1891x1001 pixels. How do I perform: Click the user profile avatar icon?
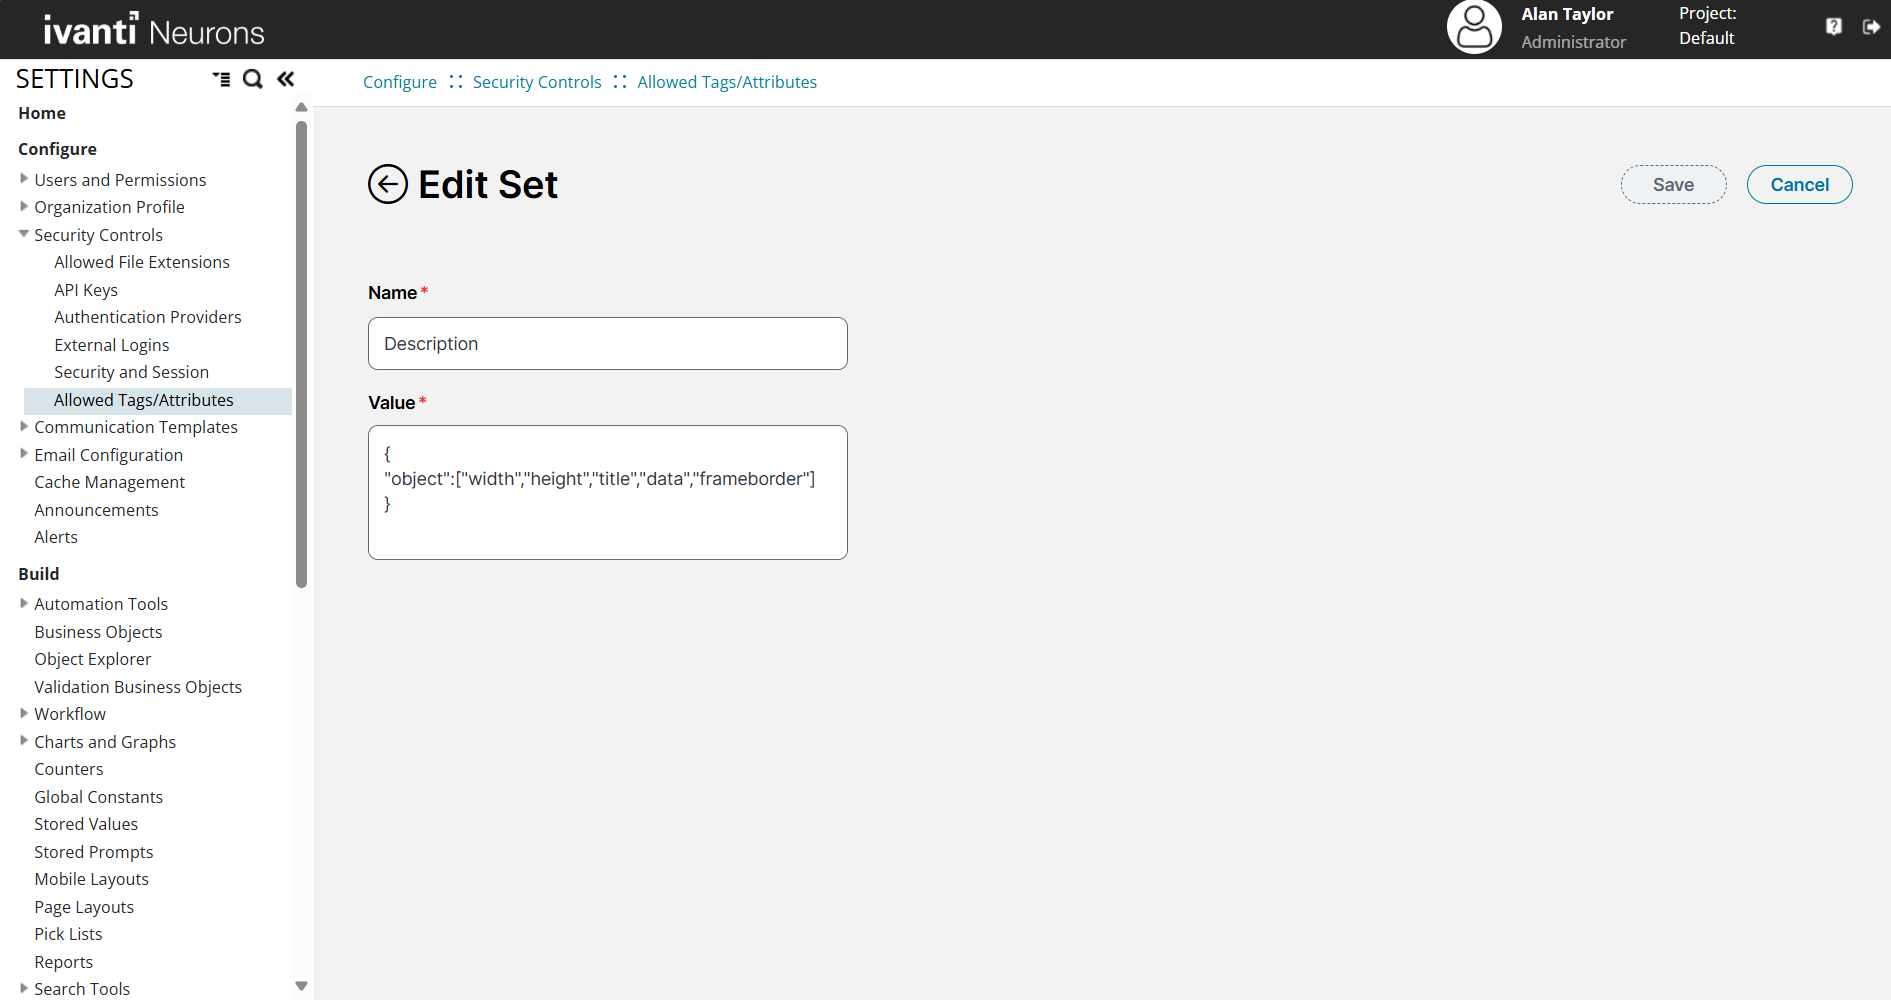coord(1474,27)
